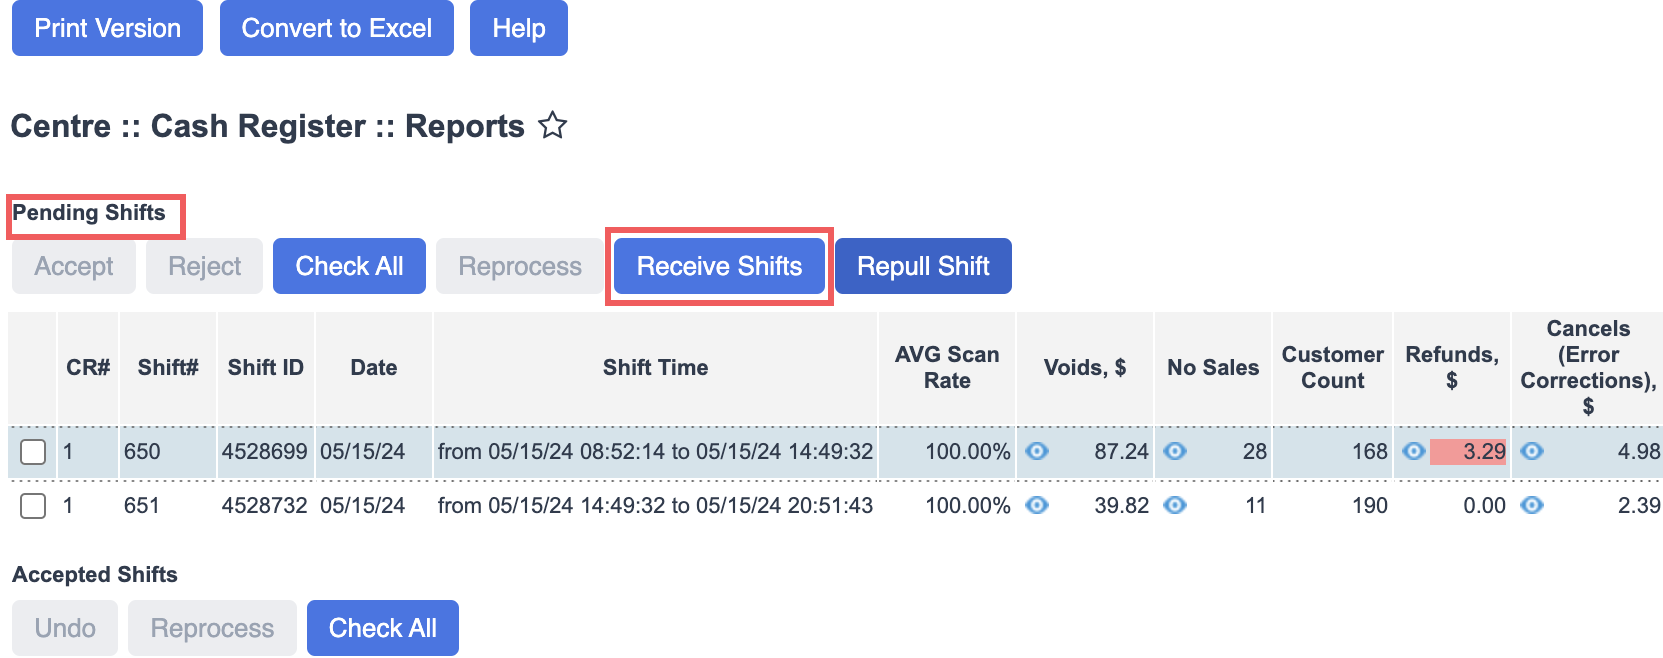The height and width of the screenshot is (658, 1663).
Task: Click the Pending Shifts heading
Action: [89, 212]
